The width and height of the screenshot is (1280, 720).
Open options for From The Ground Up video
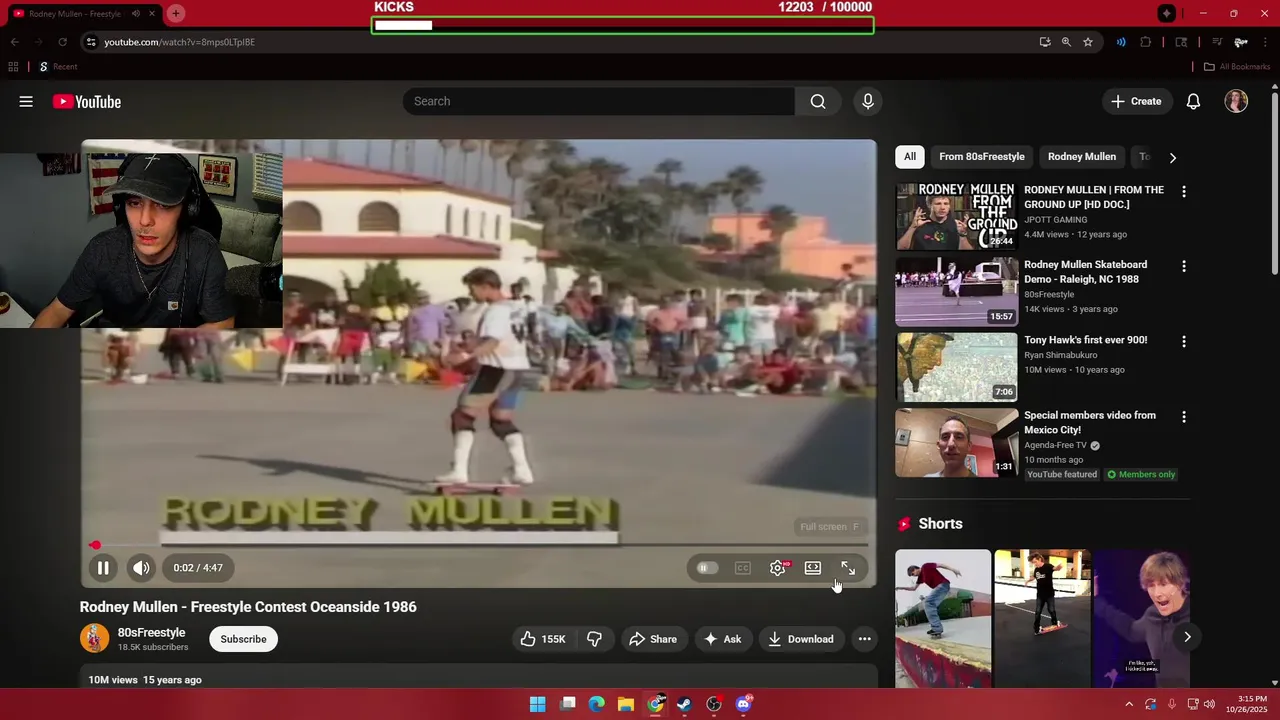[x=1184, y=191]
